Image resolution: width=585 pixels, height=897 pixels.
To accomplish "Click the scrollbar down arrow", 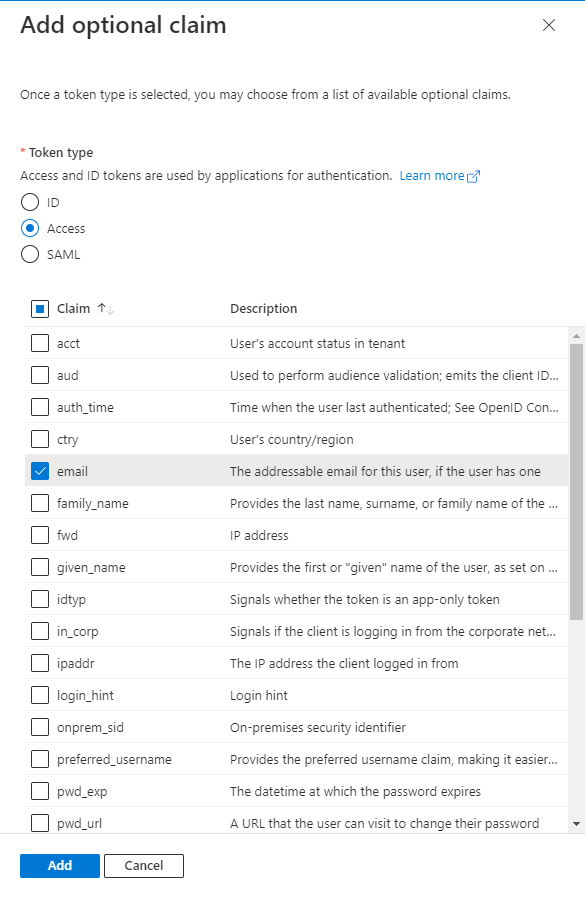I will click(576, 824).
